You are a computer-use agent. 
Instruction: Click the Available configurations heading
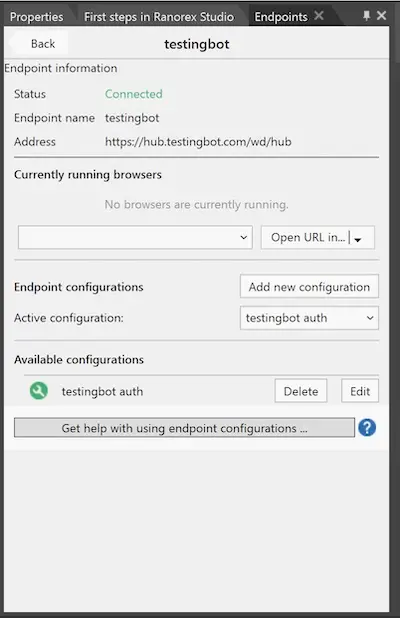79,359
